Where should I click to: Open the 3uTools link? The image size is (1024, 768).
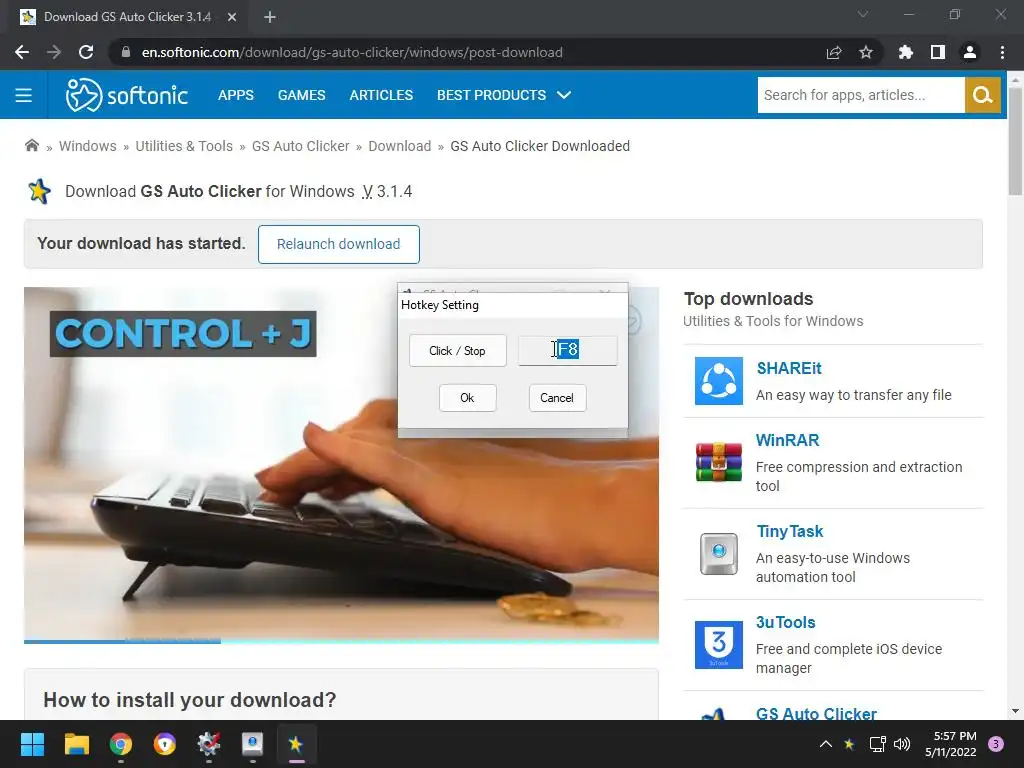pos(786,622)
